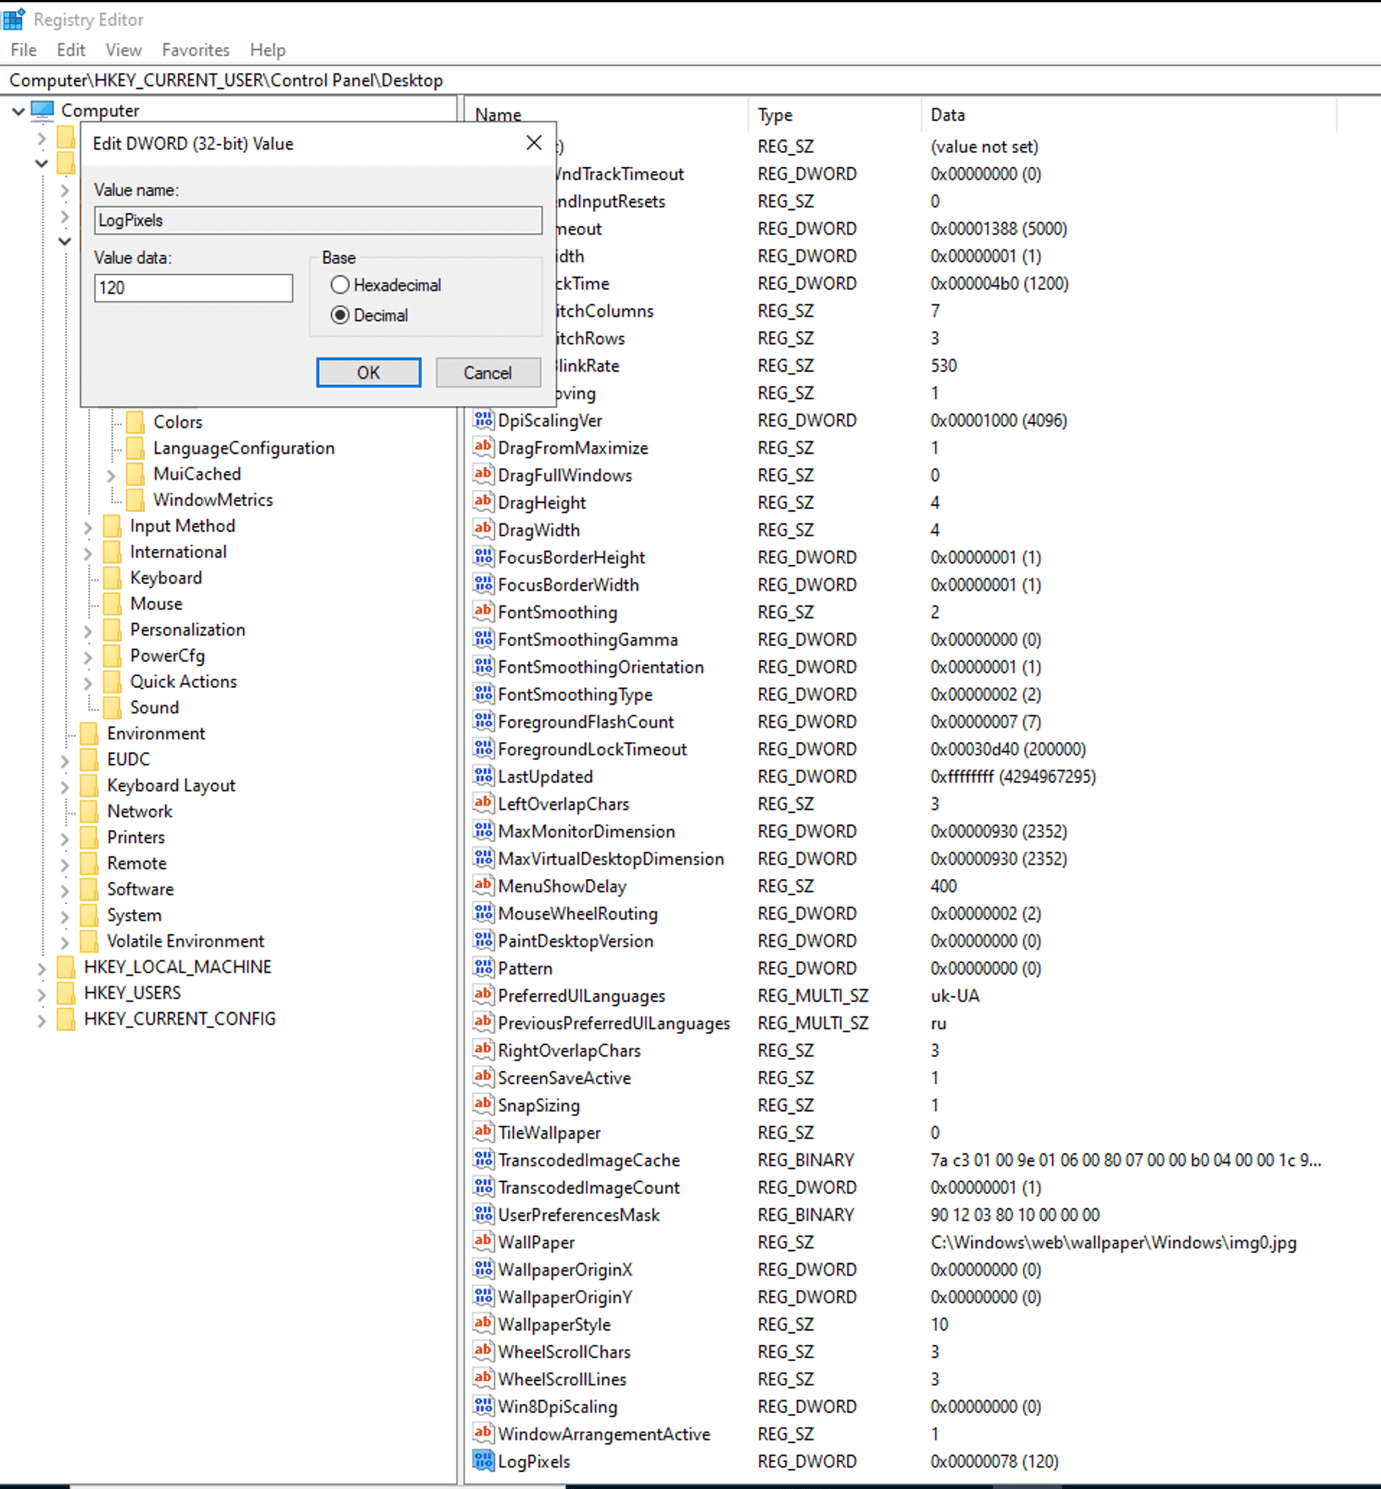Screen dimensions: 1381x1489
Task: Cancel the Edit DWORD dialog
Action: 488,372
